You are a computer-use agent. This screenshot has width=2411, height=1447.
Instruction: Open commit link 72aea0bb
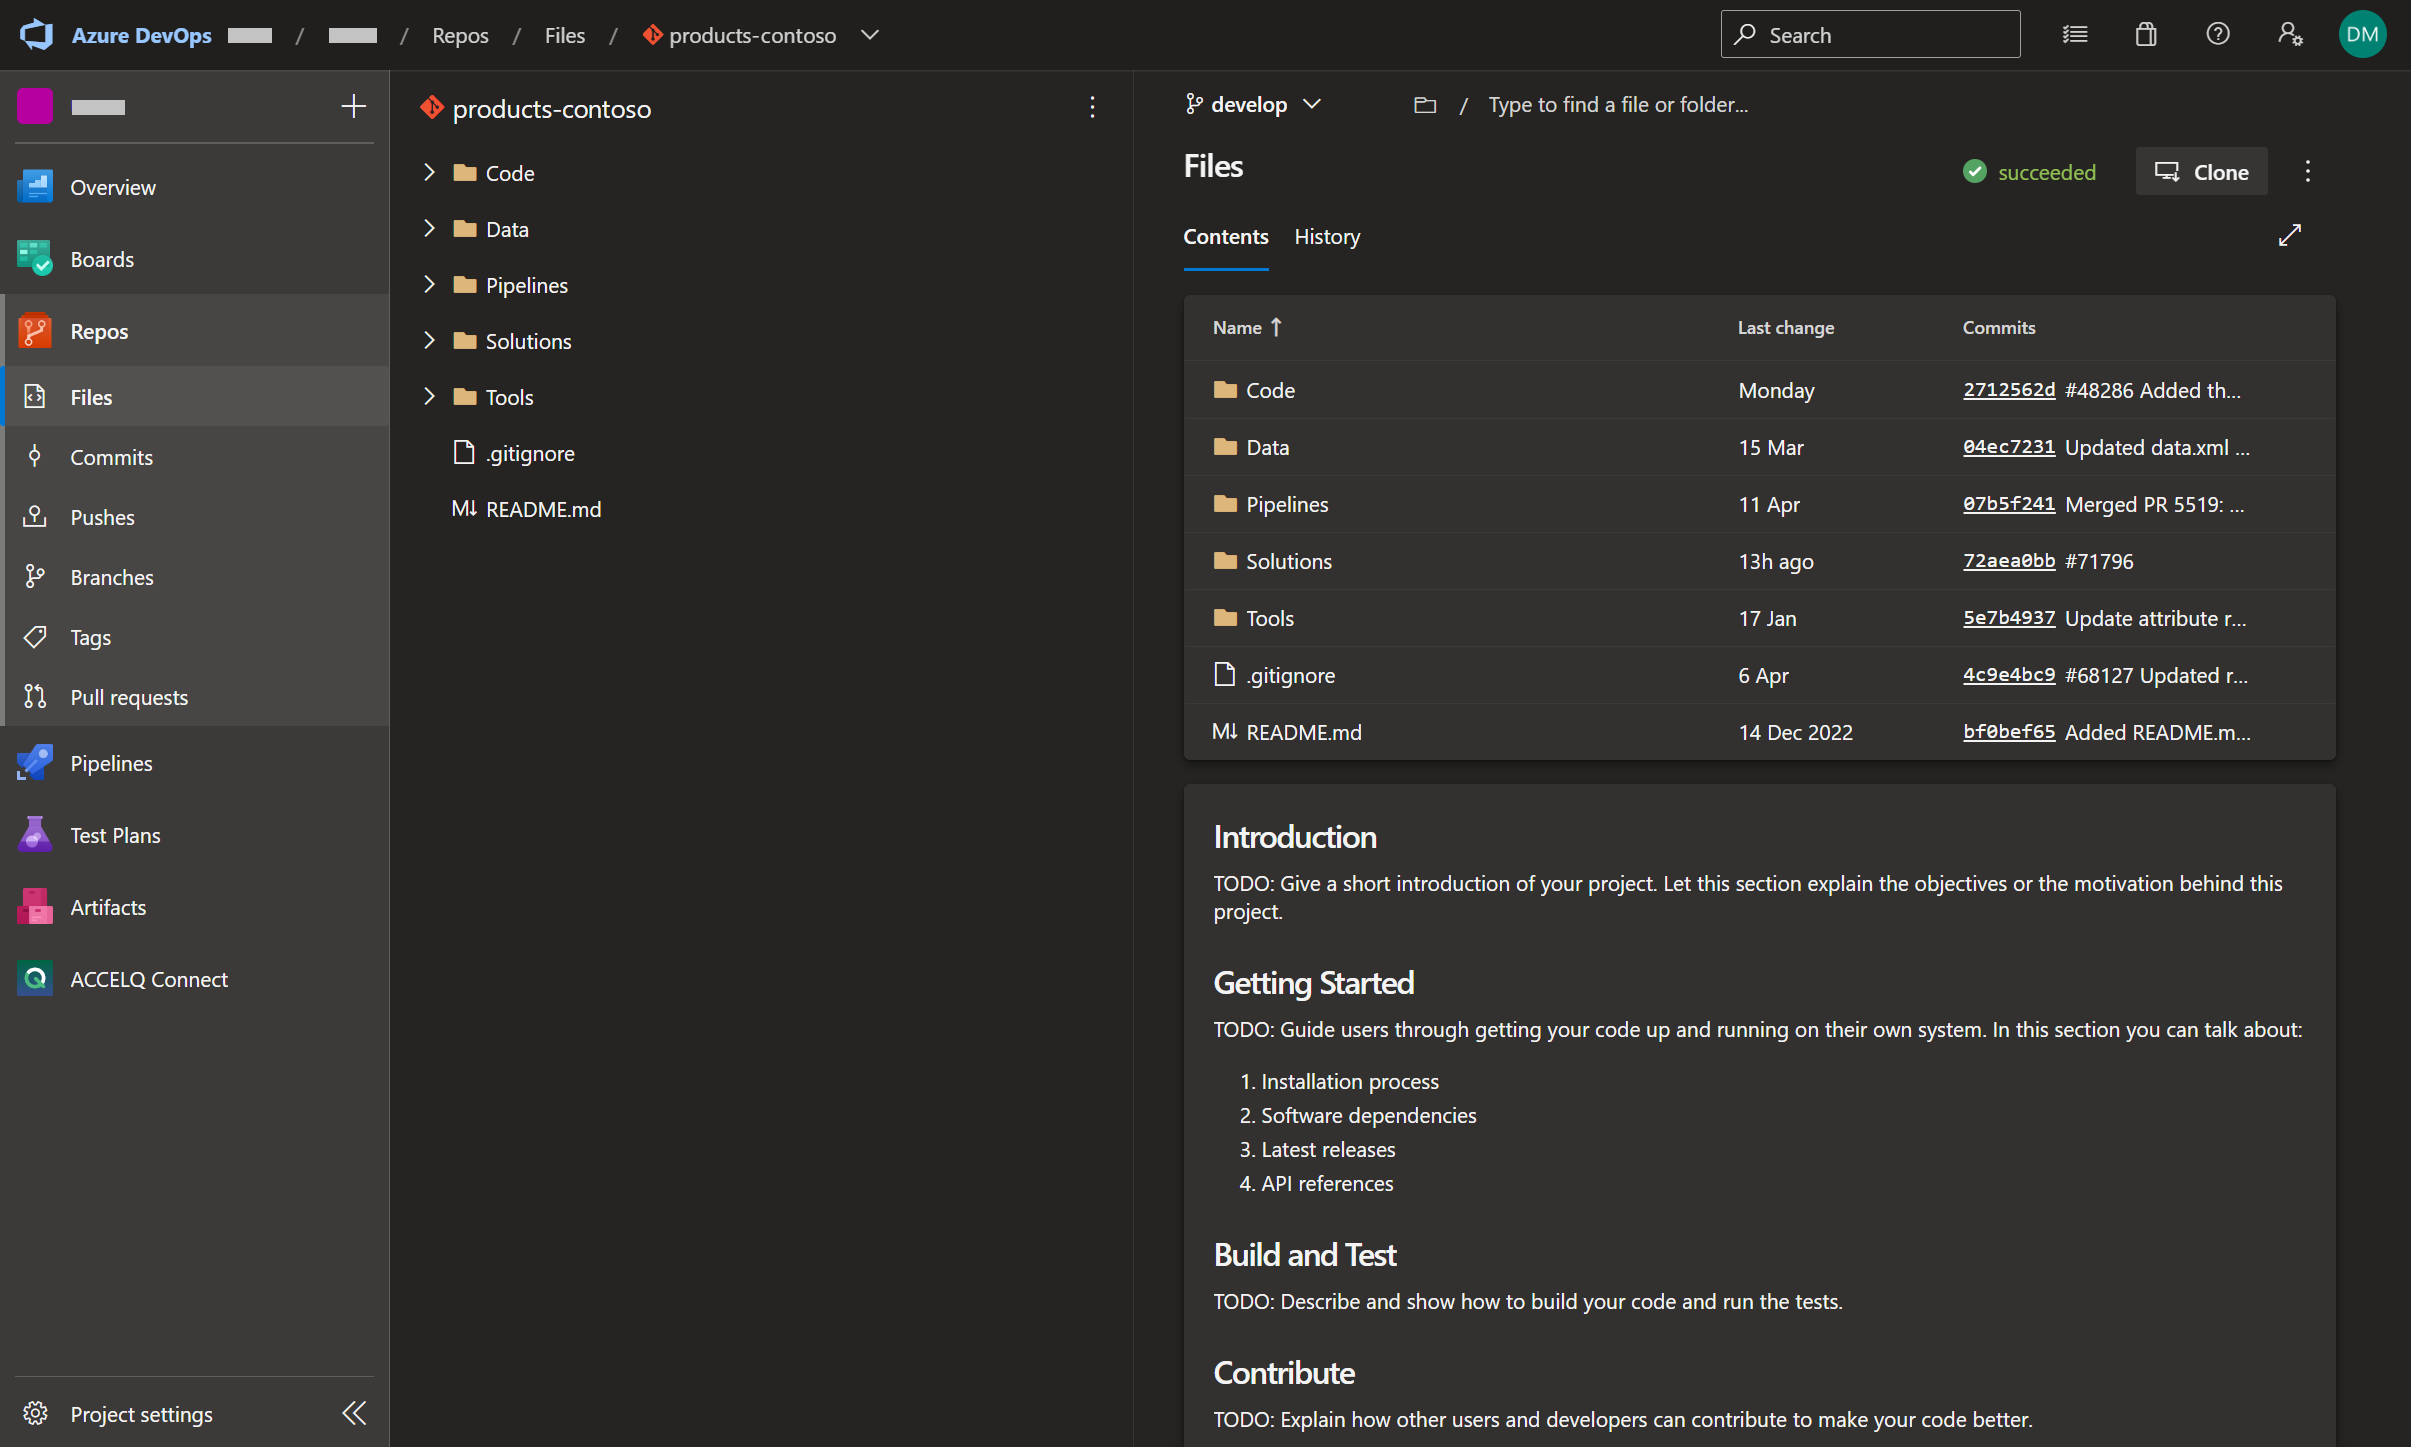pyautogui.click(x=2008, y=561)
